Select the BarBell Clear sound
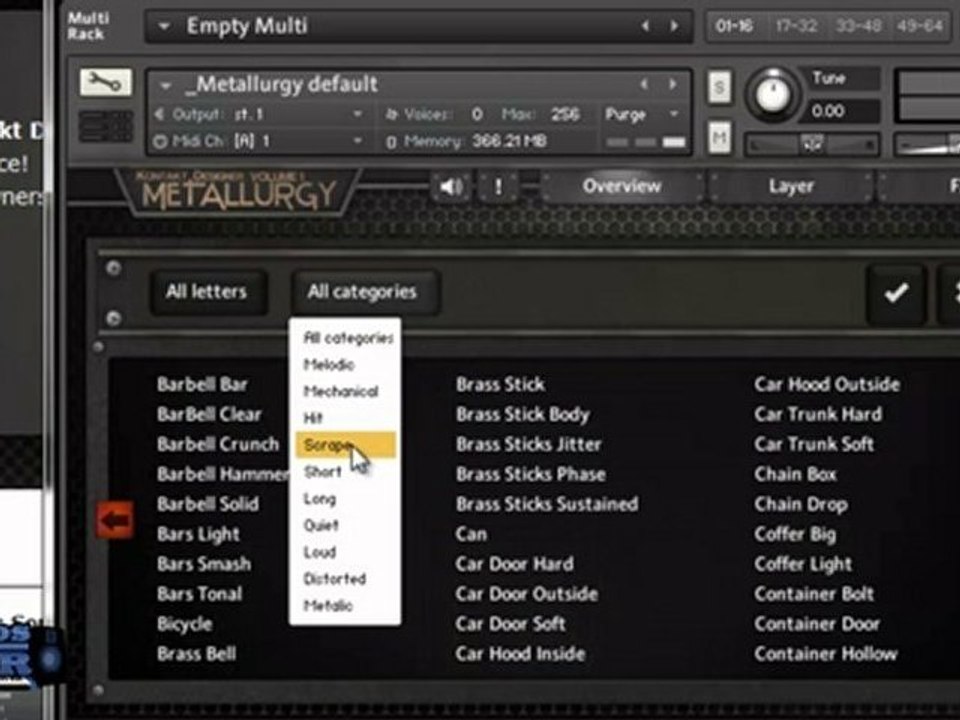The height and width of the screenshot is (720, 960). pyautogui.click(x=209, y=414)
